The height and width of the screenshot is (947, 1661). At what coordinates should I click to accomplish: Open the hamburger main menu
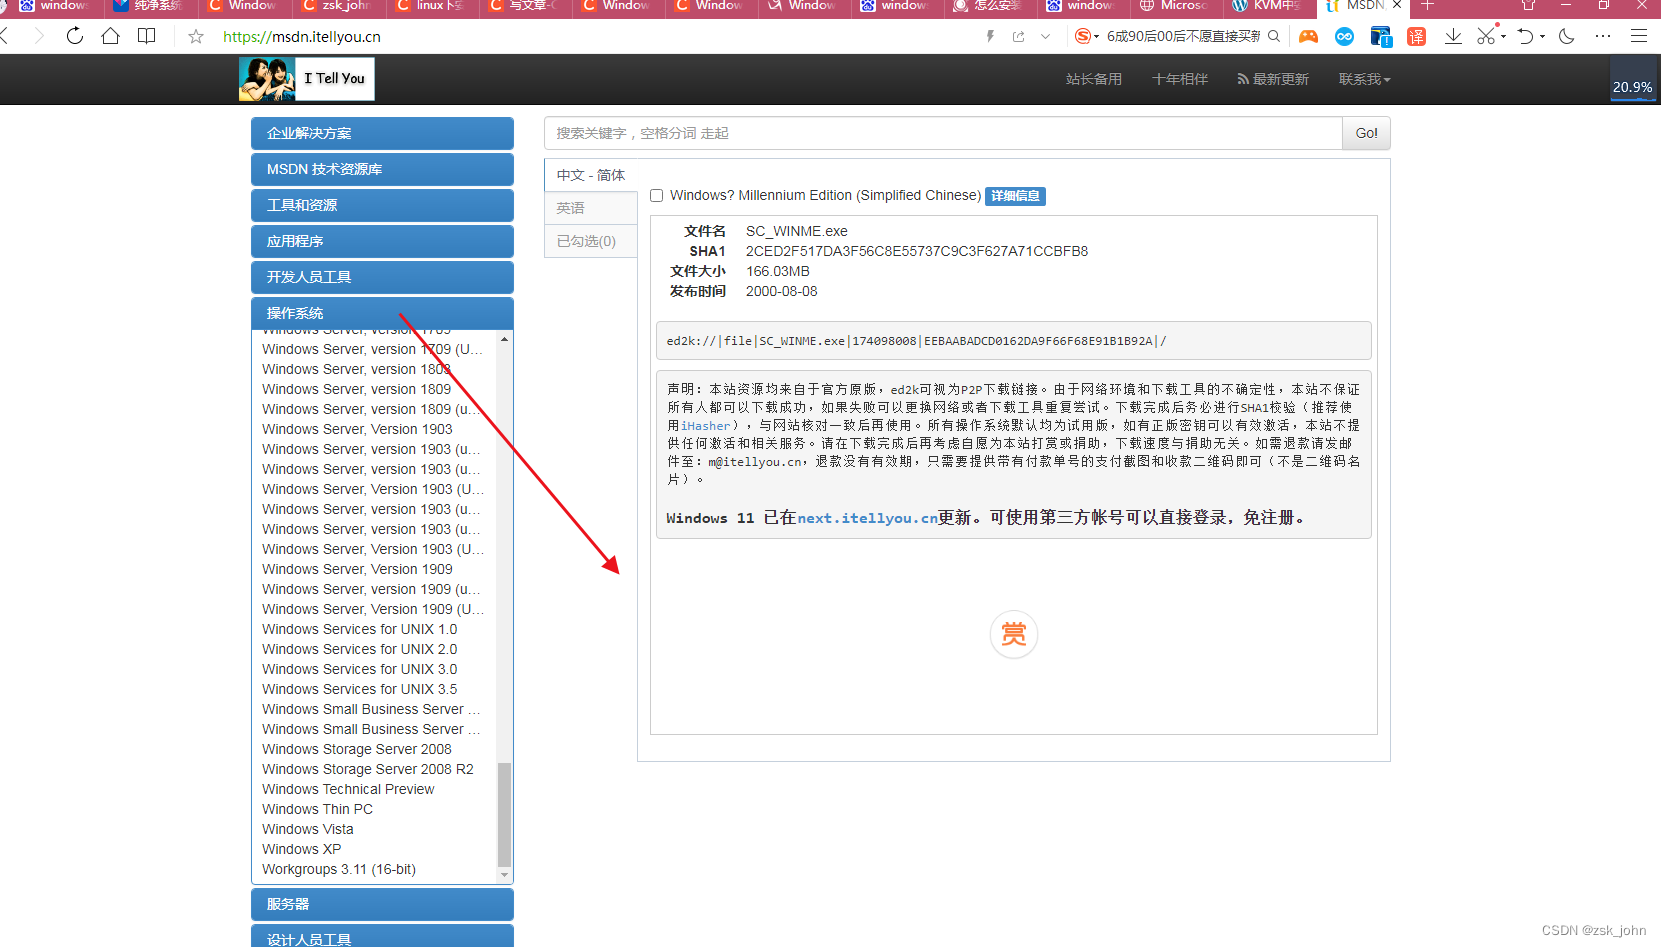pos(1638,36)
